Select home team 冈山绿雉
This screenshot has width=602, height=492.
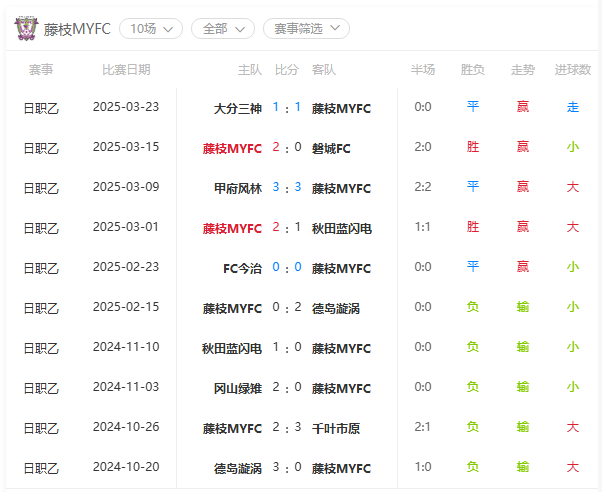(x=238, y=388)
